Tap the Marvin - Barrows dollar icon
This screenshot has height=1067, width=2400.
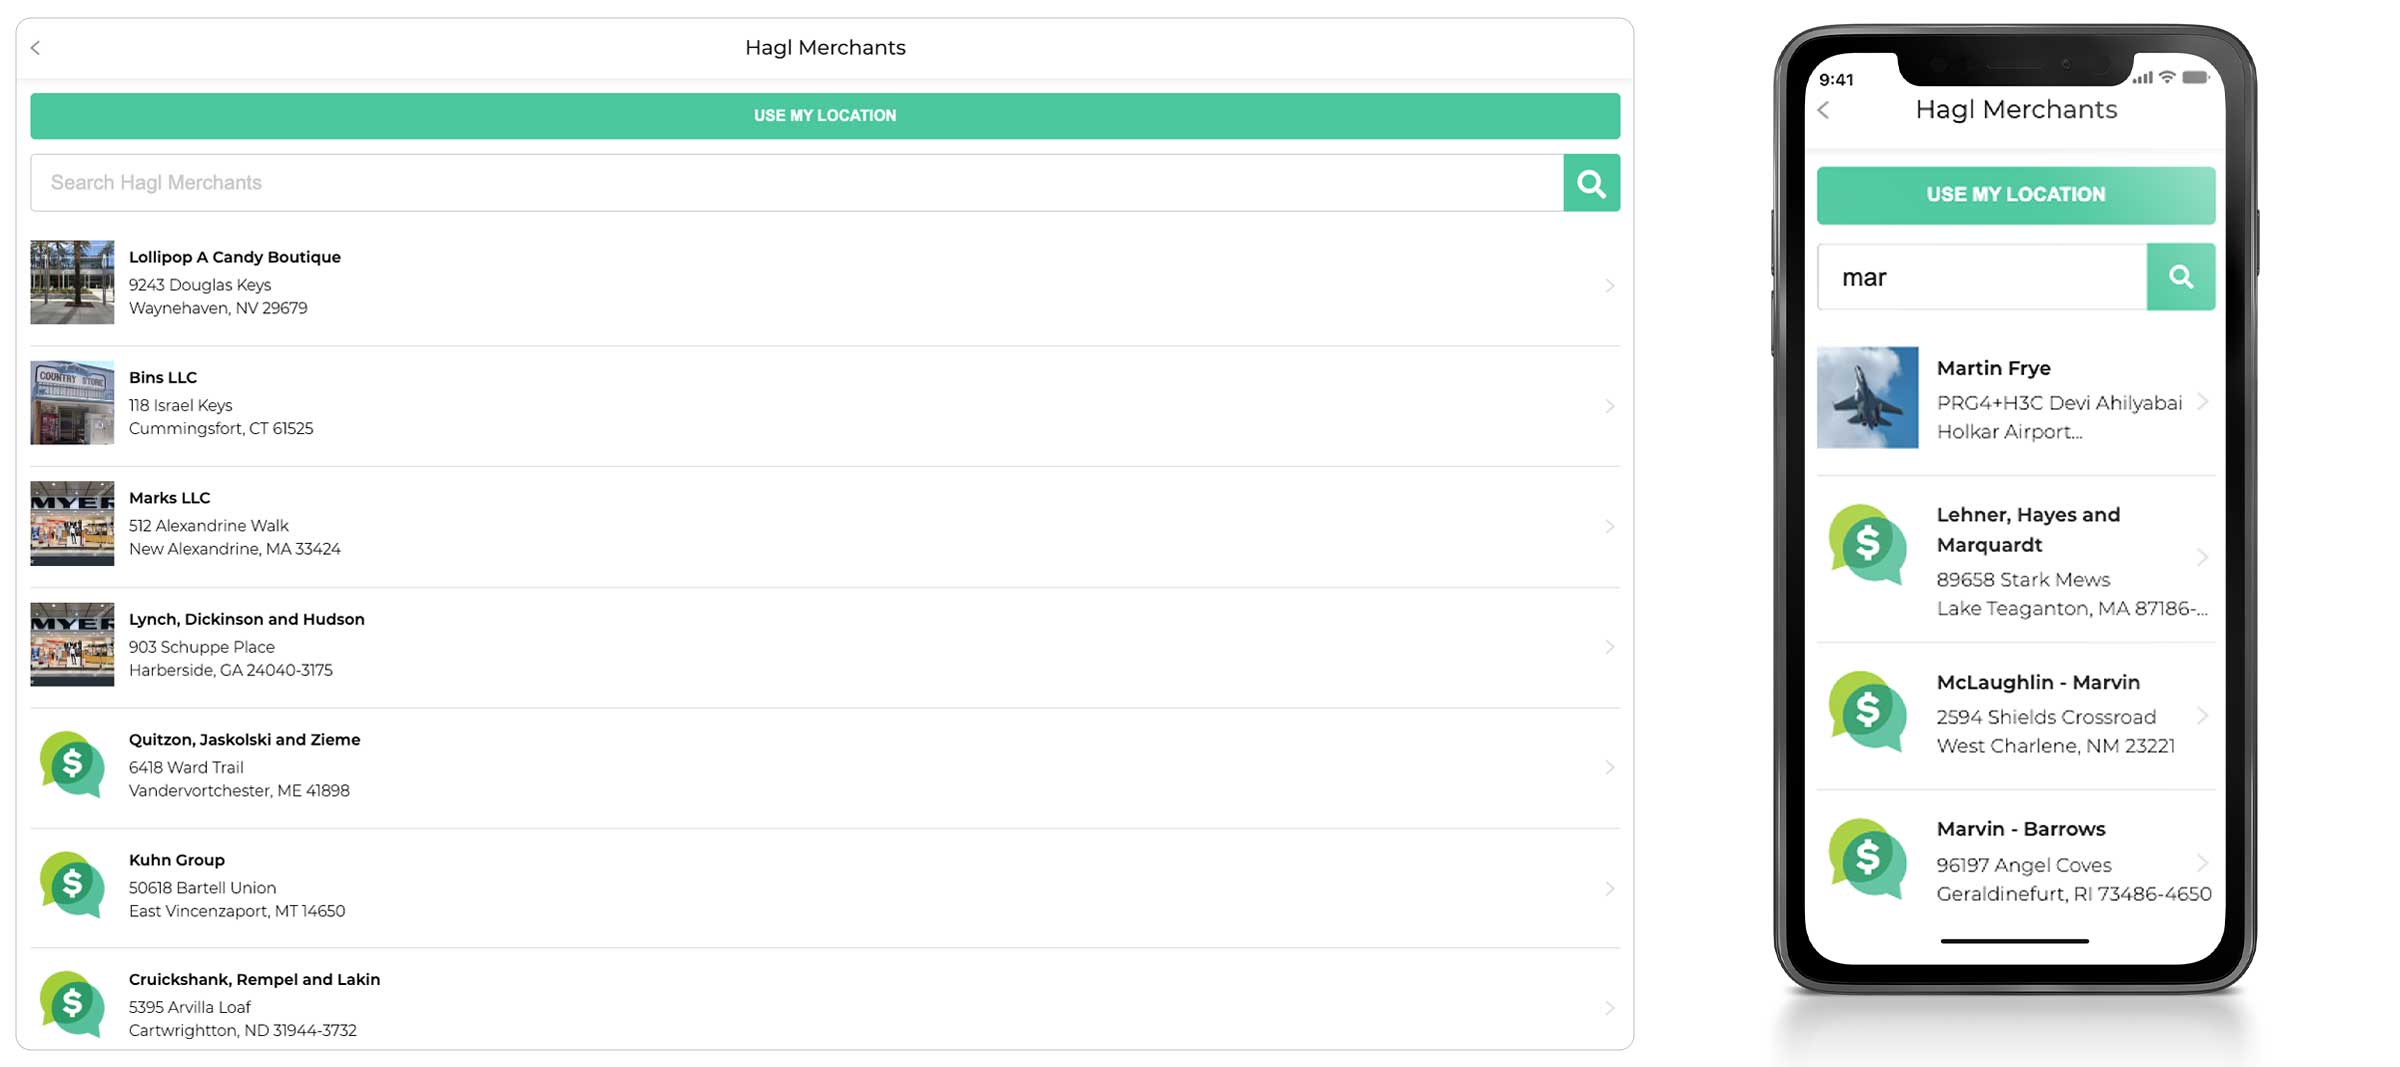[x=1867, y=858]
